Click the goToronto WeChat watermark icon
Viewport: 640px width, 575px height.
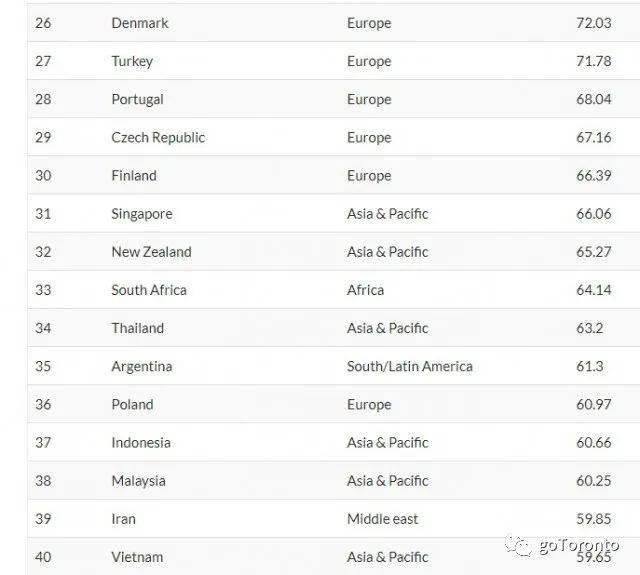coord(520,545)
